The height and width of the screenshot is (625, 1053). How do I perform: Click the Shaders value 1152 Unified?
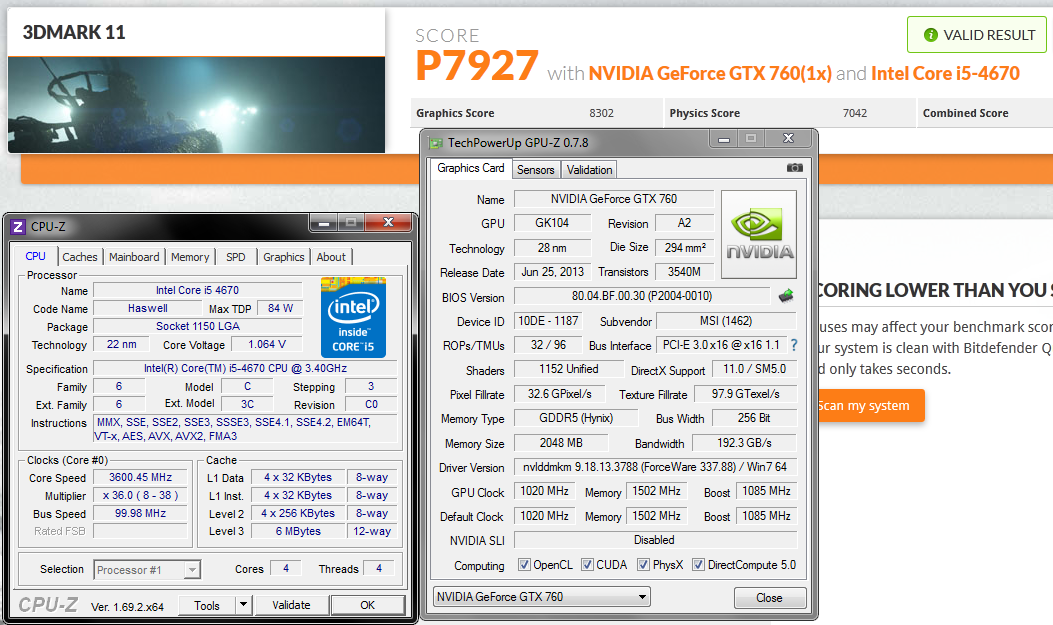tap(568, 369)
